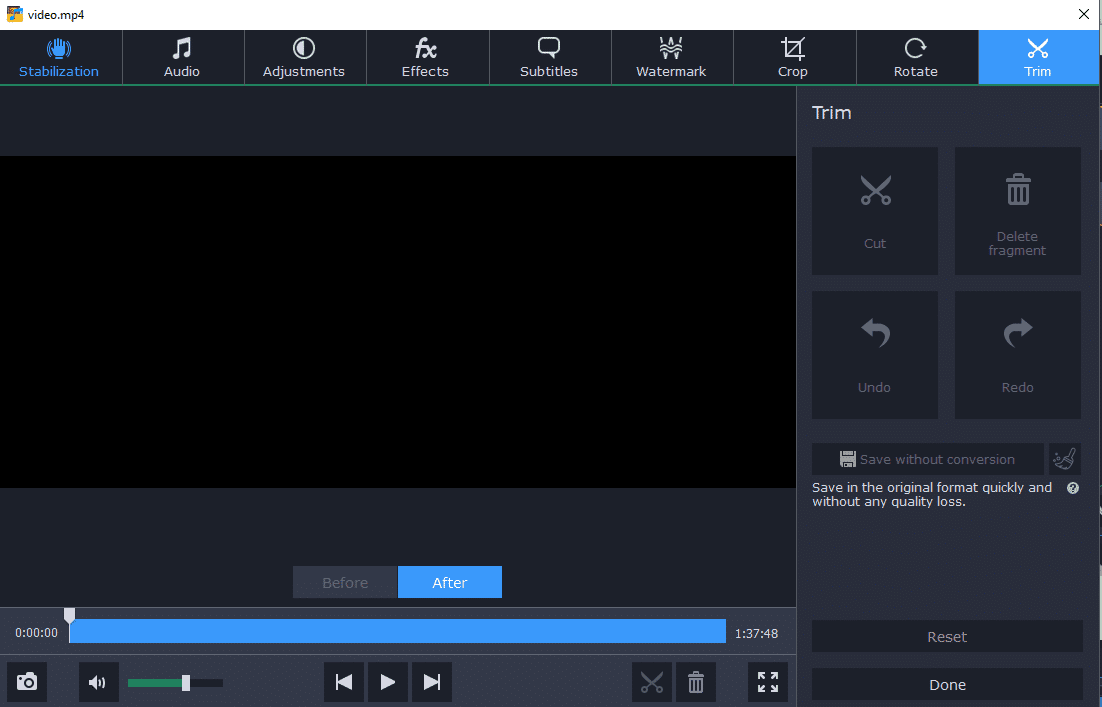1102x707 pixels.
Task: Undo the last trim action
Action: coord(875,355)
